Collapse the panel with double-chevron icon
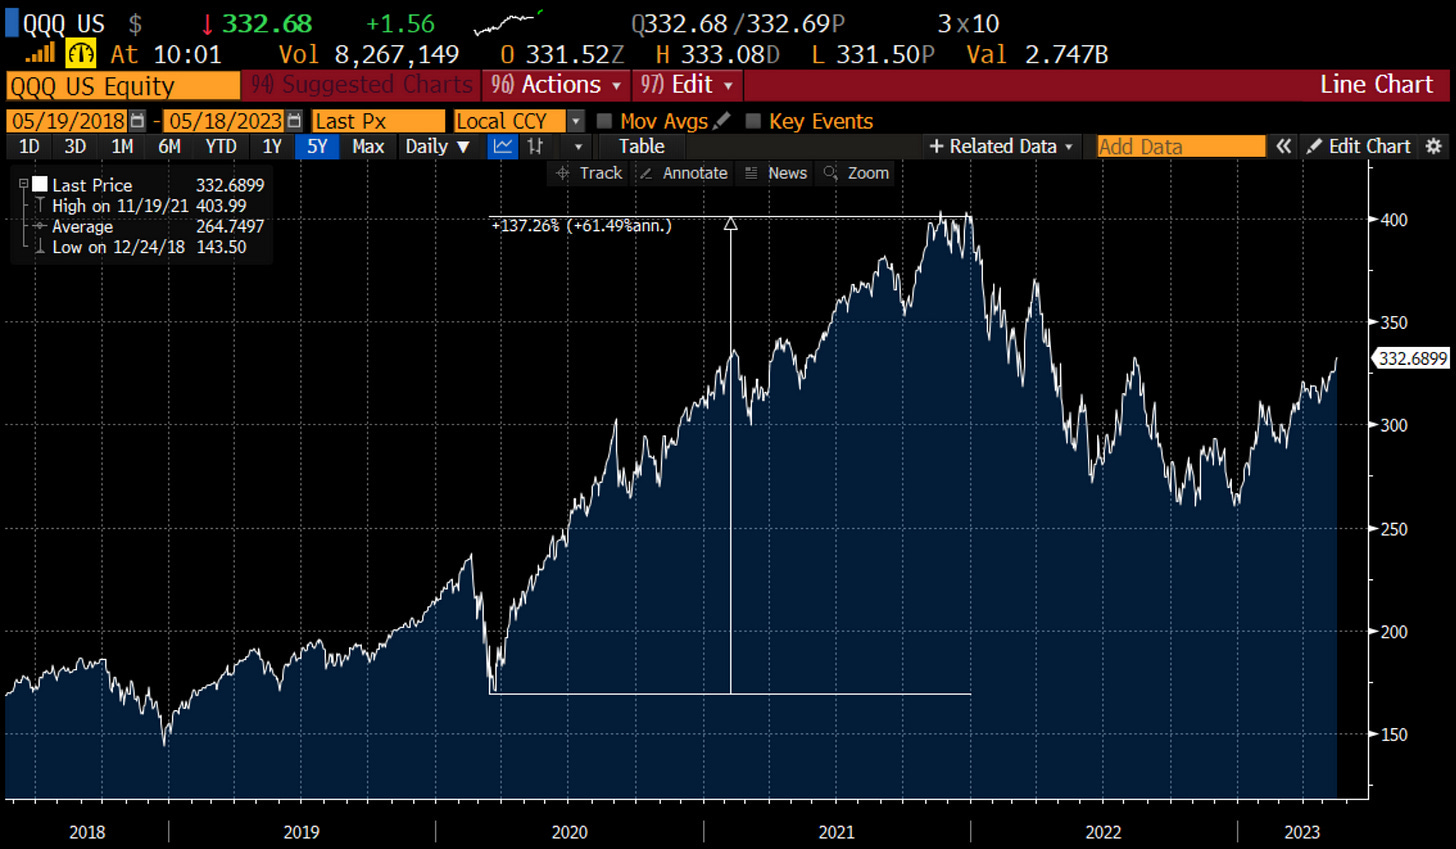The width and height of the screenshot is (1456, 849). (1283, 146)
